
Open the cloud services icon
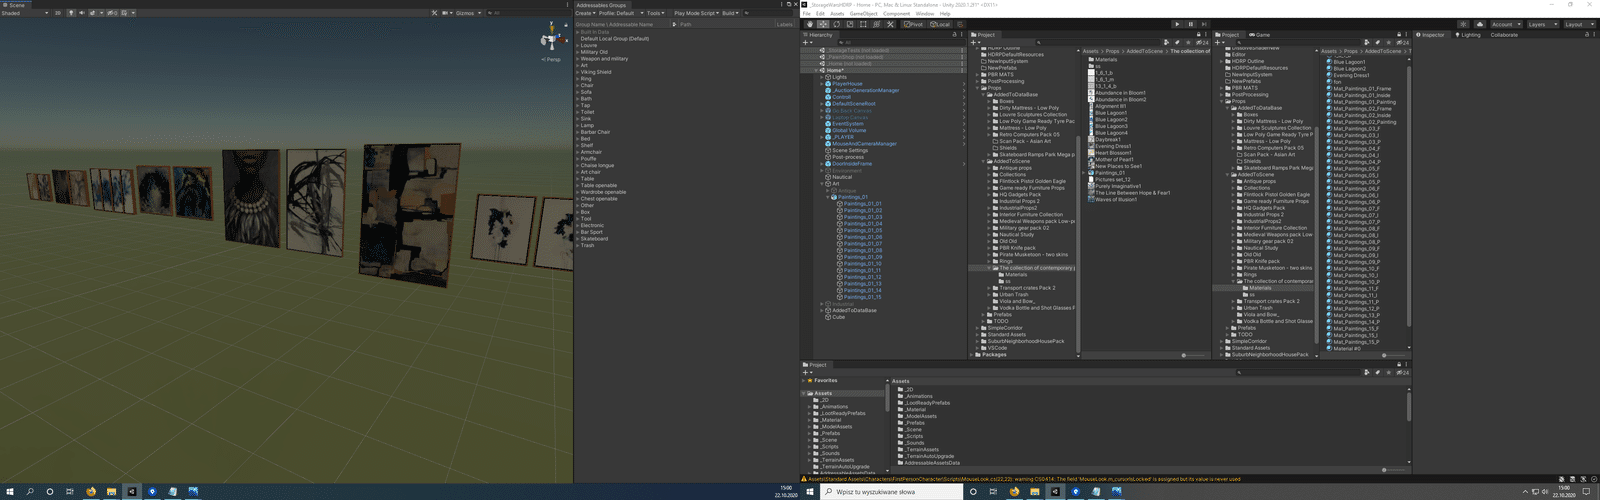tap(1480, 24)
